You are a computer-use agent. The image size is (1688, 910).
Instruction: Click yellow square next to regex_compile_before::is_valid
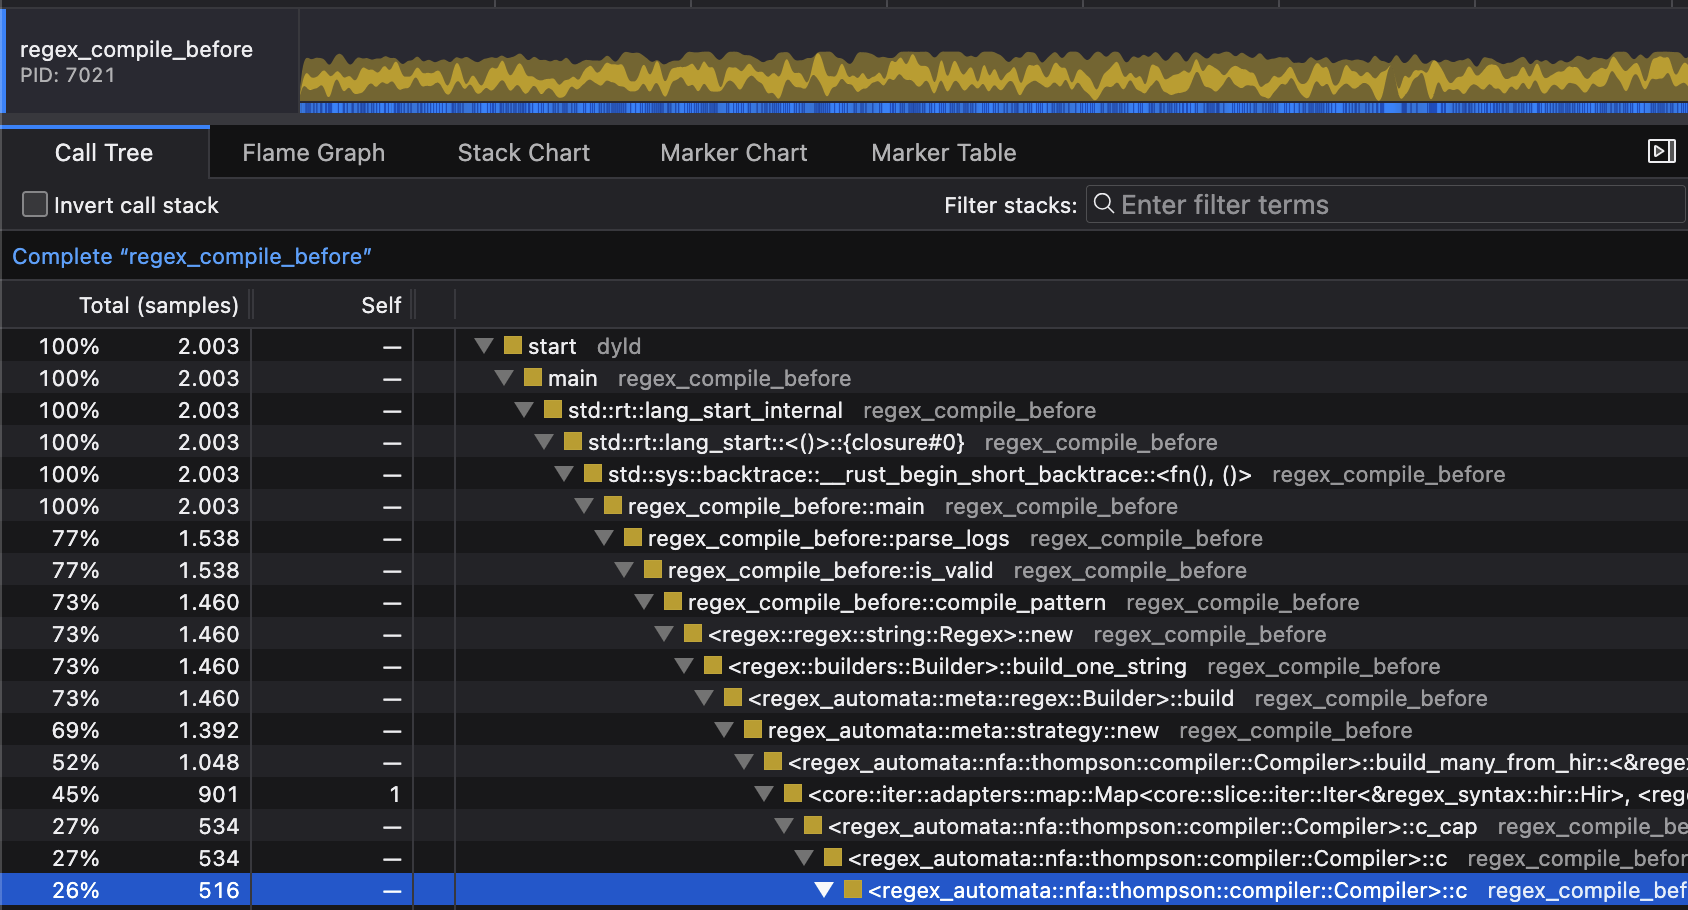(x=653, y=569)
